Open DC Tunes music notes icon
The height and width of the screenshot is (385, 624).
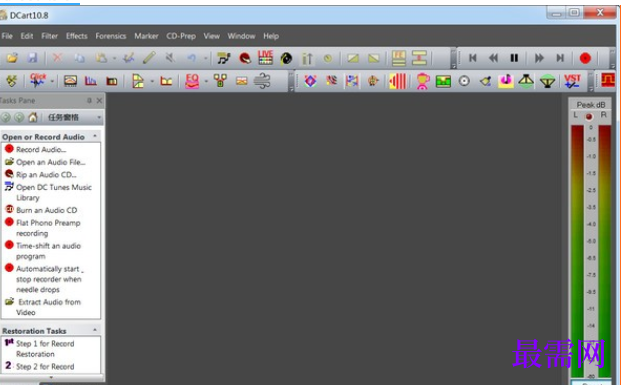coord(224,58)
